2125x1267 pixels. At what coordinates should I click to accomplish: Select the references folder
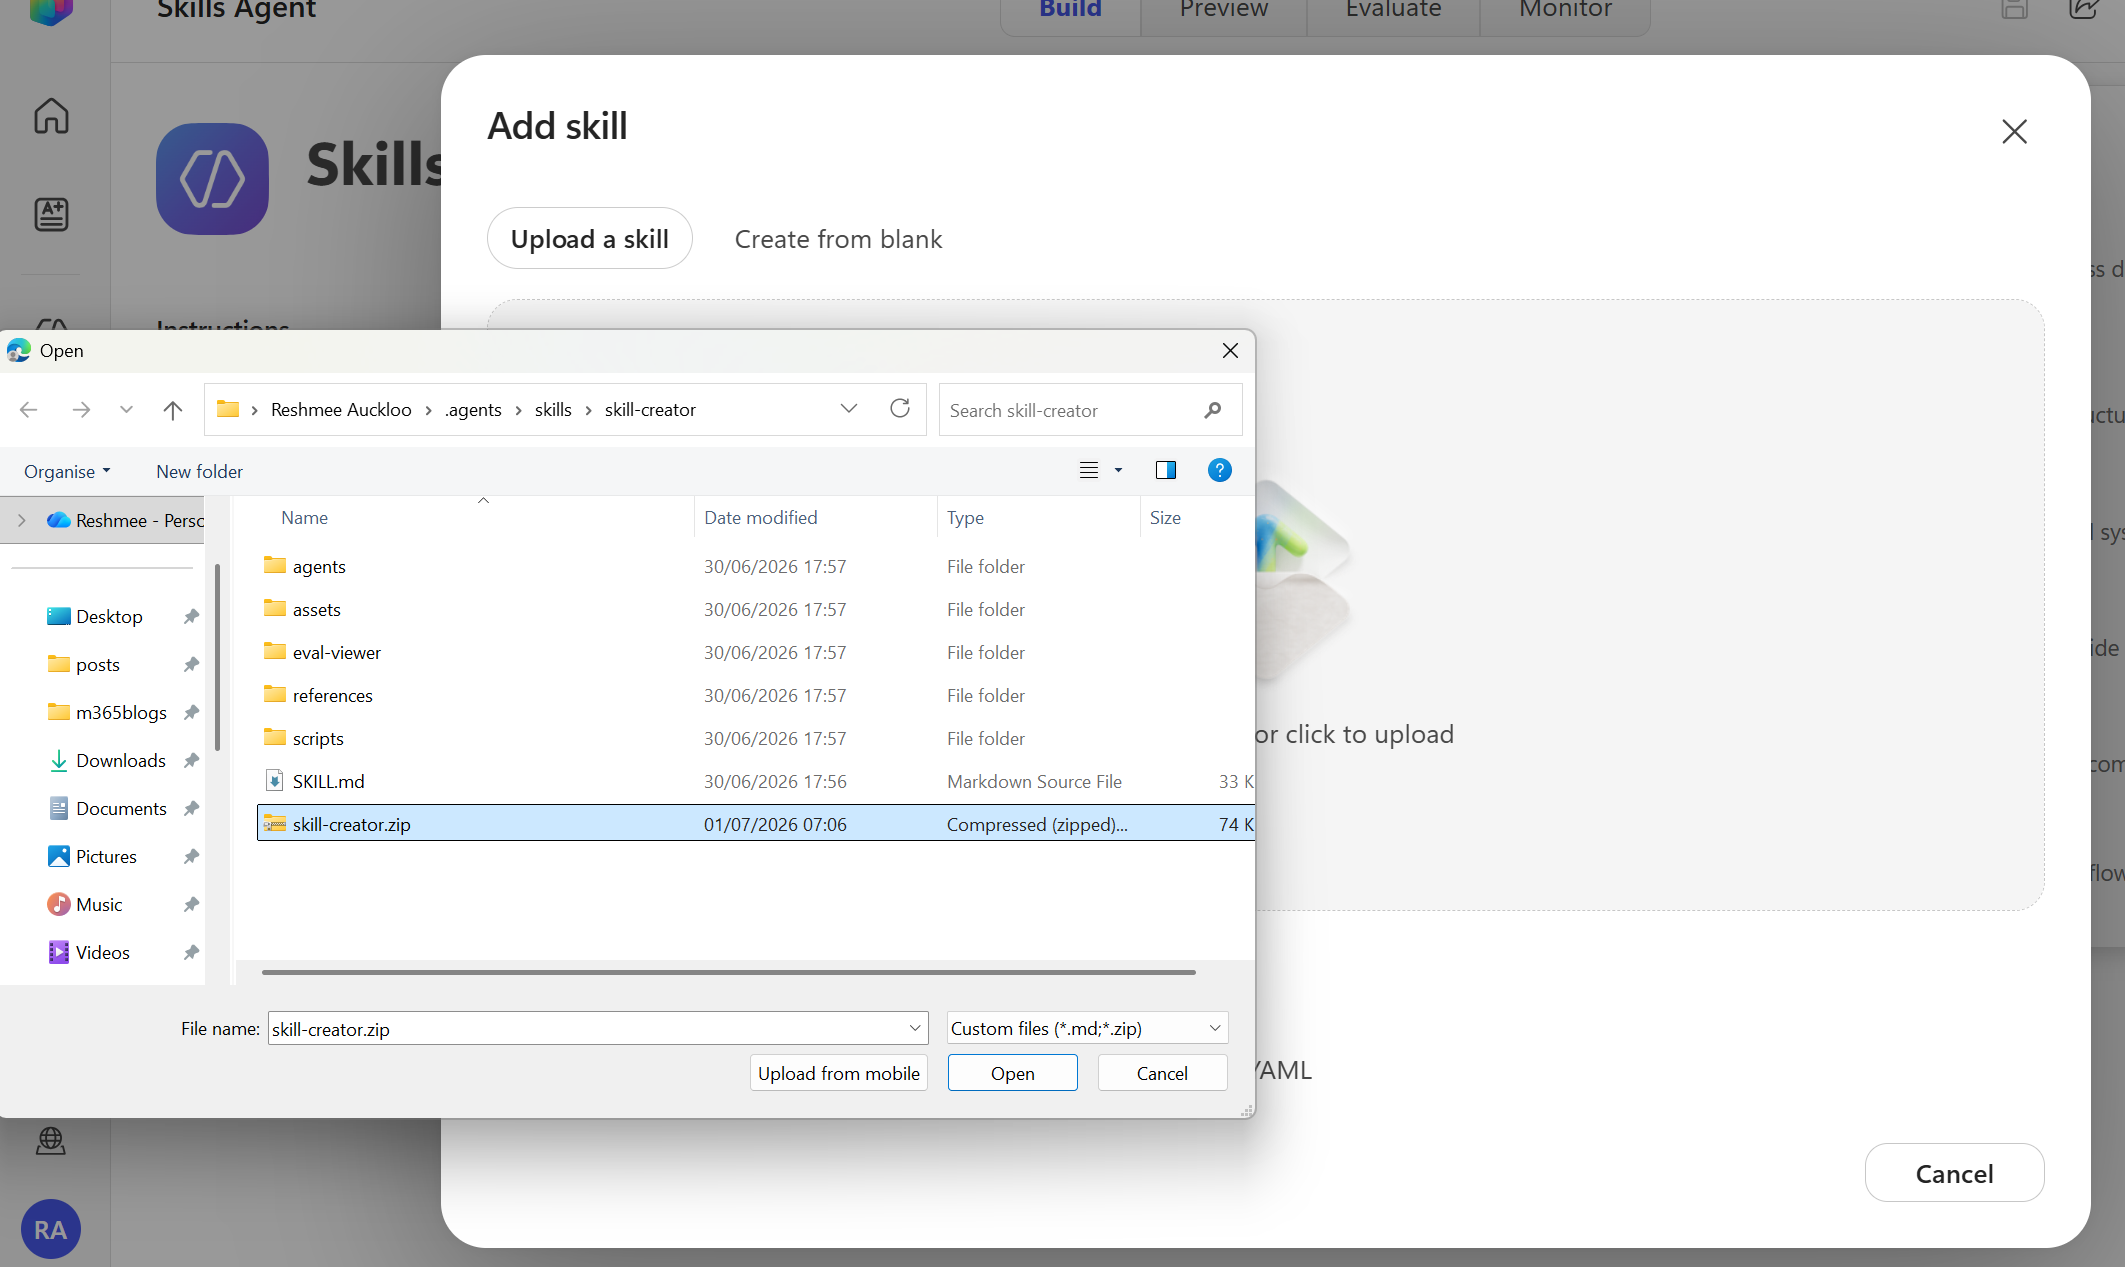(755, 695)
